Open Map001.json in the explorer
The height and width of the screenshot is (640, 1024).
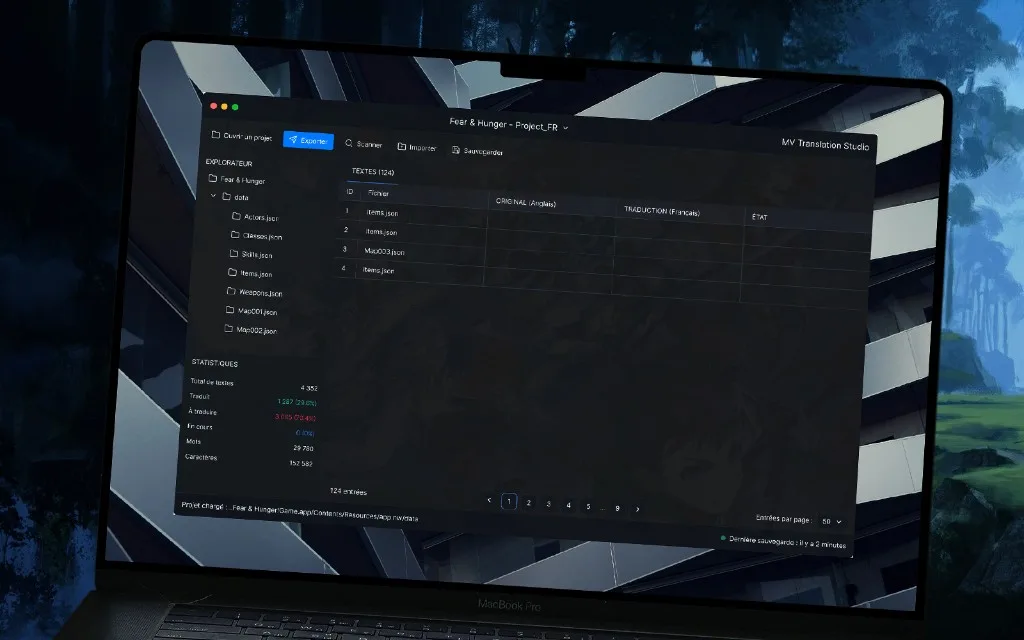pos(251,311)
